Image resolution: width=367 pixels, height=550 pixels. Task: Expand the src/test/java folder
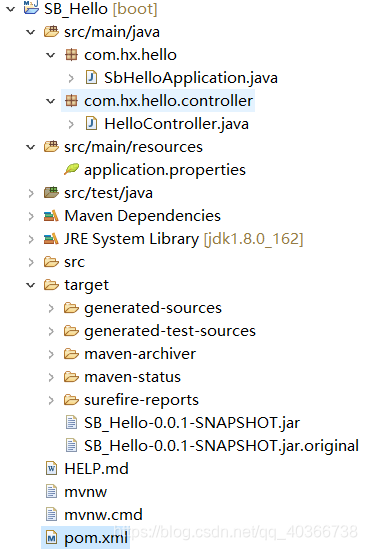[31, 193]
